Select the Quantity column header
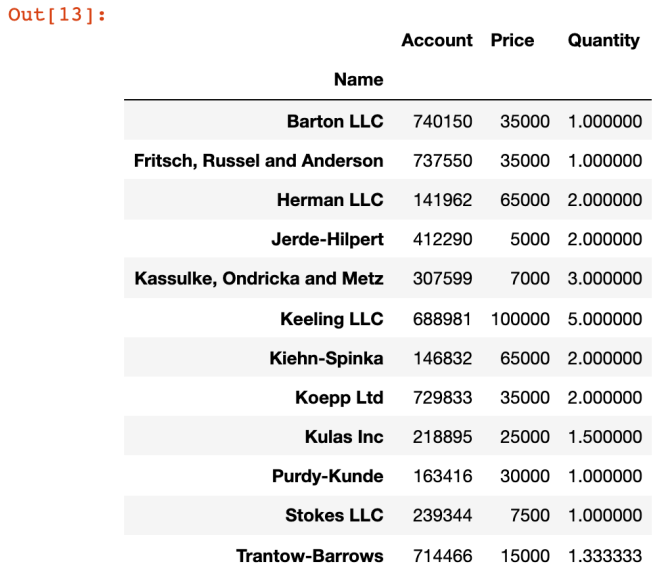Screen dimensions: 671x582 (x=603, y=41)
